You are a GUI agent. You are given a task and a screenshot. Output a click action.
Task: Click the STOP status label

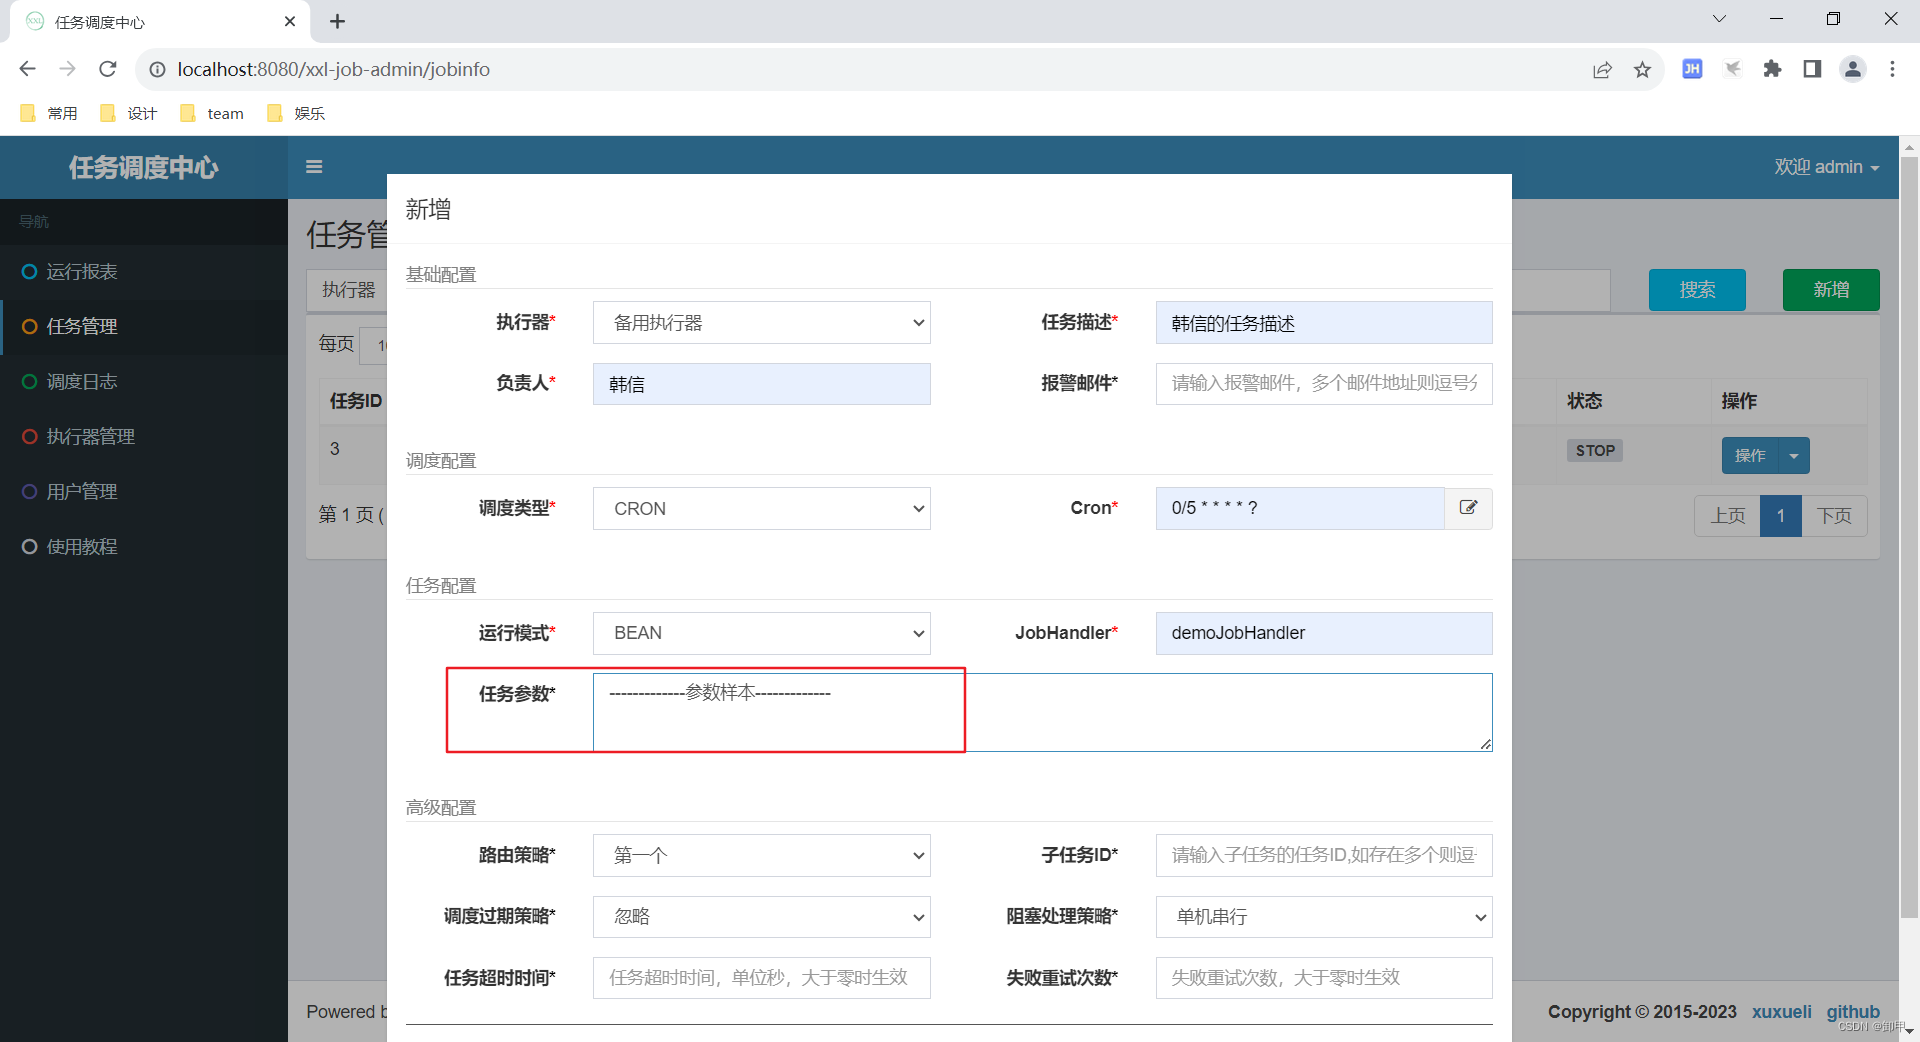pyautogui.click(x=1595, y=451)
